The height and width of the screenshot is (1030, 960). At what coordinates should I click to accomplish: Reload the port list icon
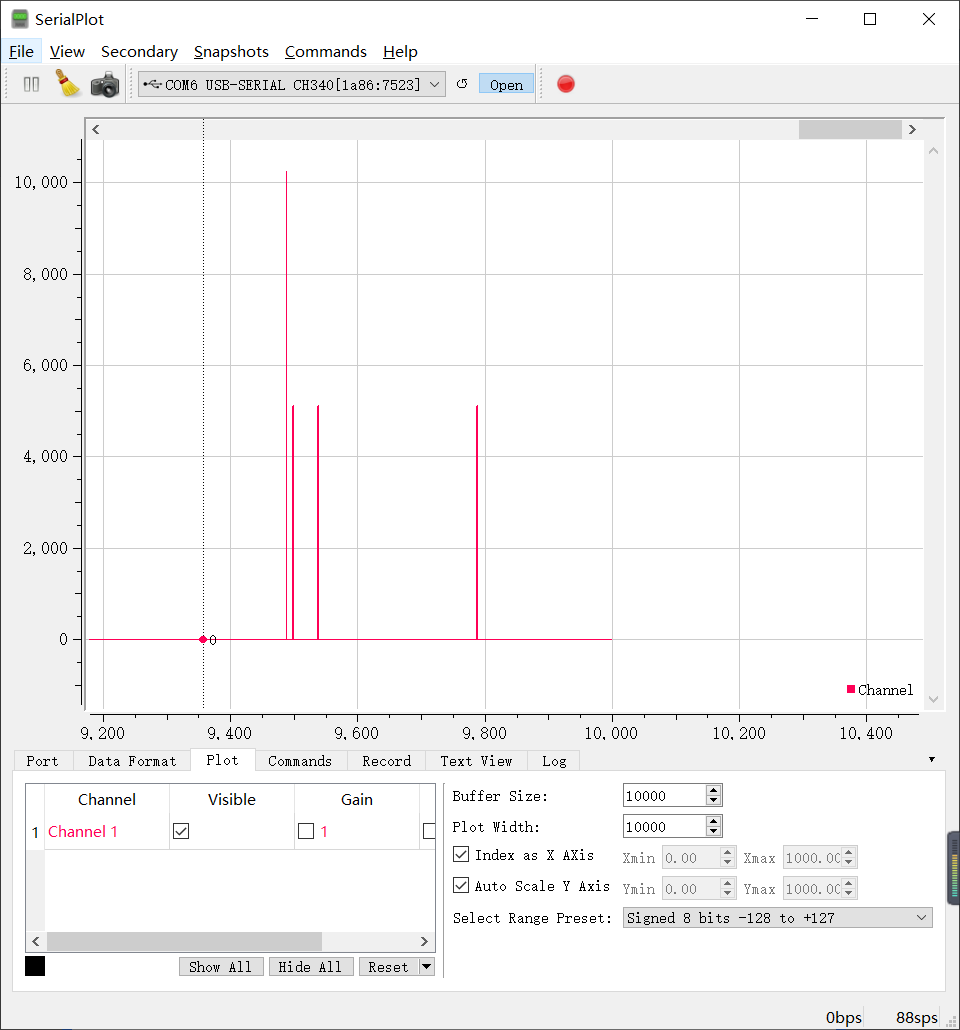[462, 84]
